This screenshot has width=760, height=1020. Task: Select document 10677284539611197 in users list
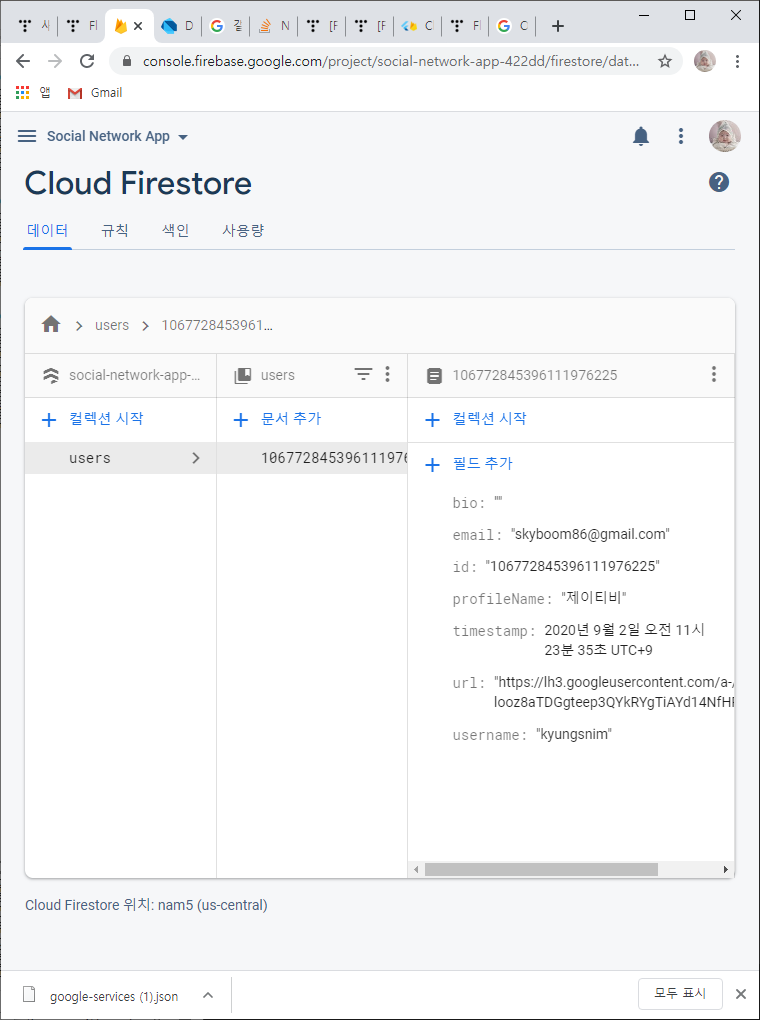[312, 458]
